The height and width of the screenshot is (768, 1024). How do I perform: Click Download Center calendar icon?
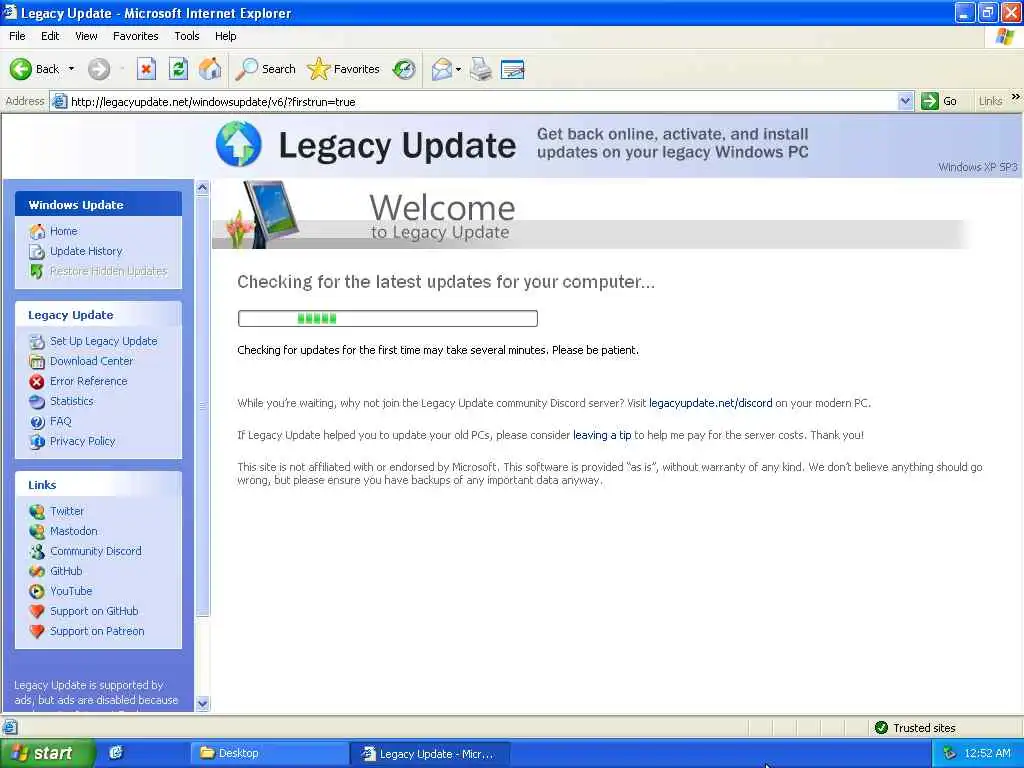point(37,361)
